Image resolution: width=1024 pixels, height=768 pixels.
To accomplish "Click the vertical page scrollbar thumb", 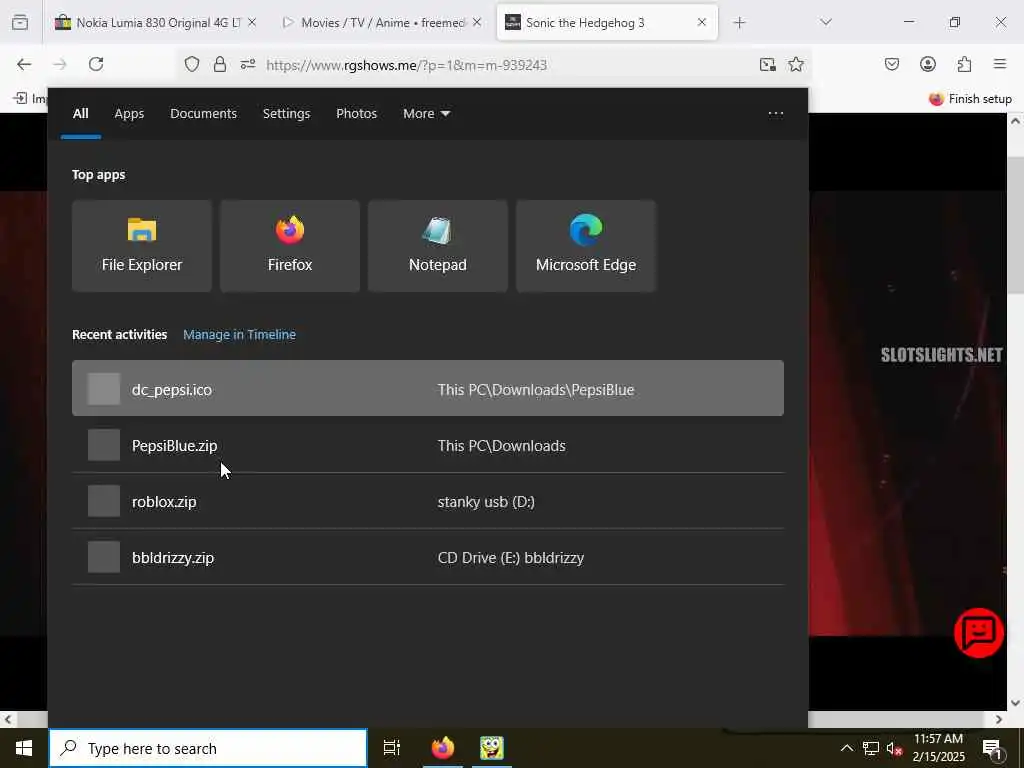I will click(x=1016, y=225).
